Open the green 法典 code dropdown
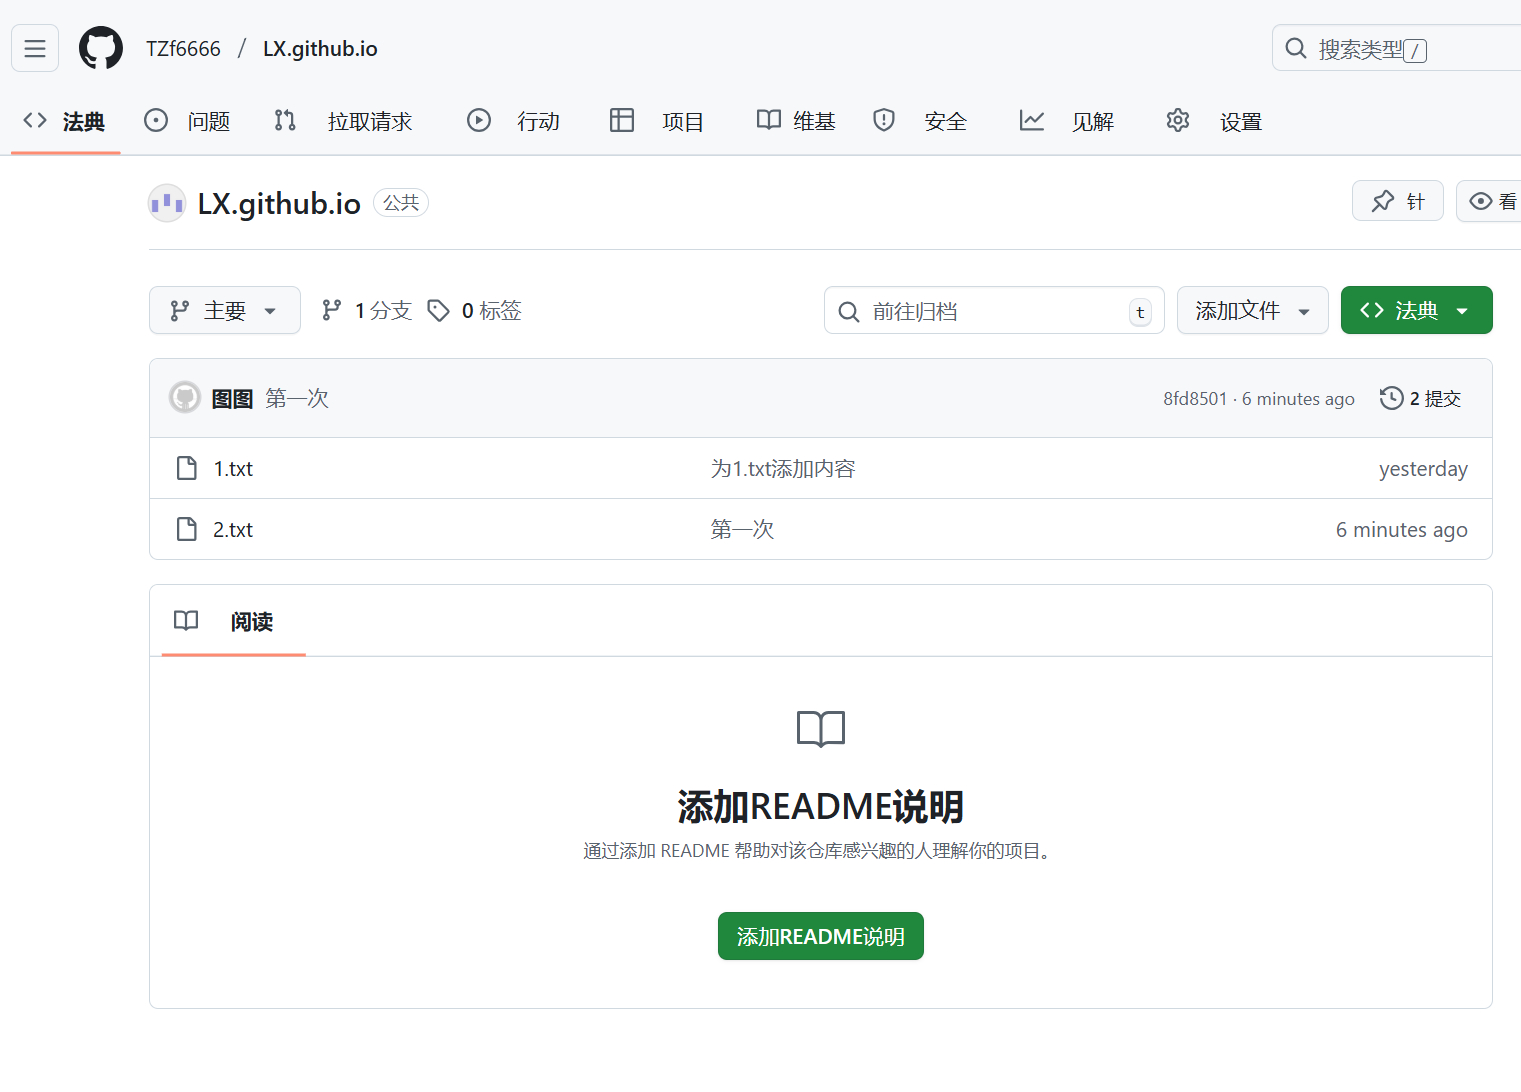 coord(1415,311)
